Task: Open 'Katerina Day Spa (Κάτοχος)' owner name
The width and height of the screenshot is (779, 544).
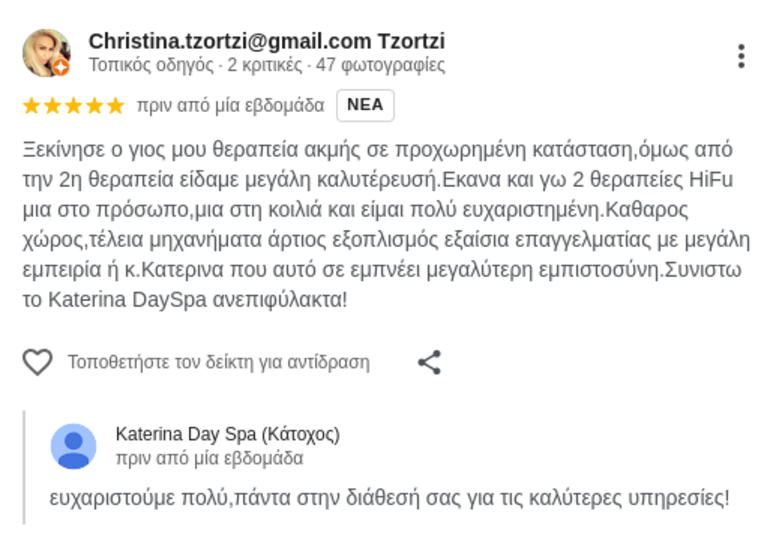Action: point(227,434)
